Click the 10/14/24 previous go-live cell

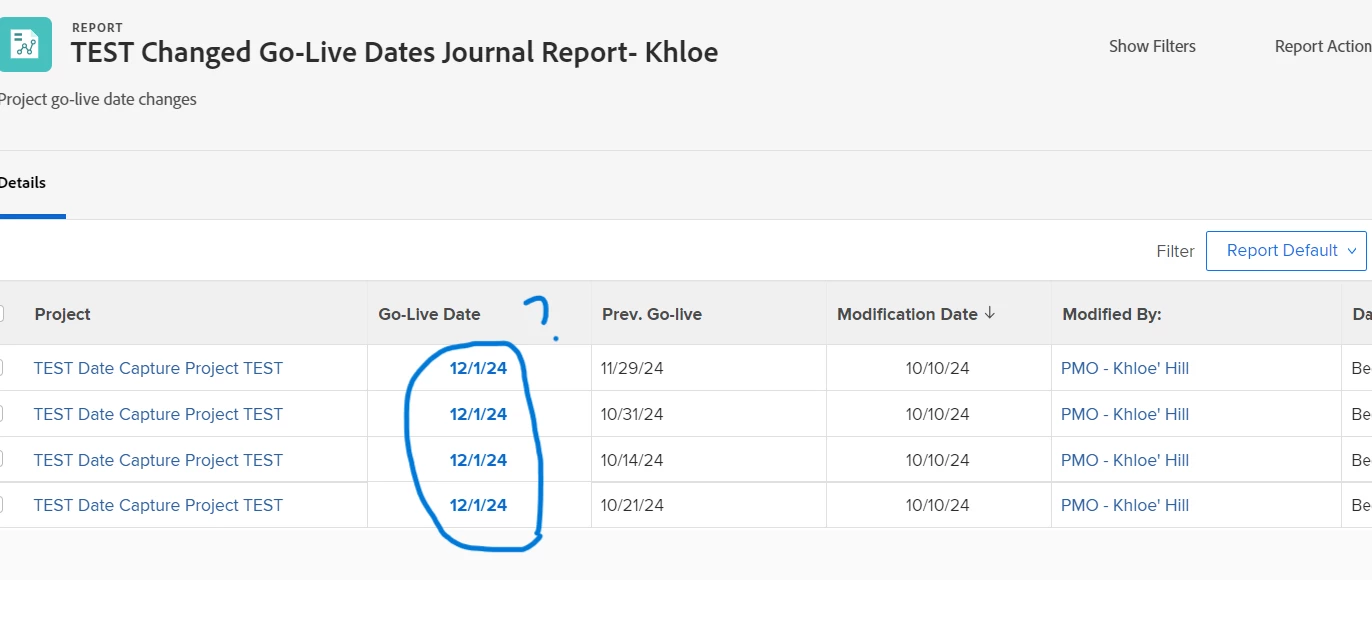tap(632, 460)
